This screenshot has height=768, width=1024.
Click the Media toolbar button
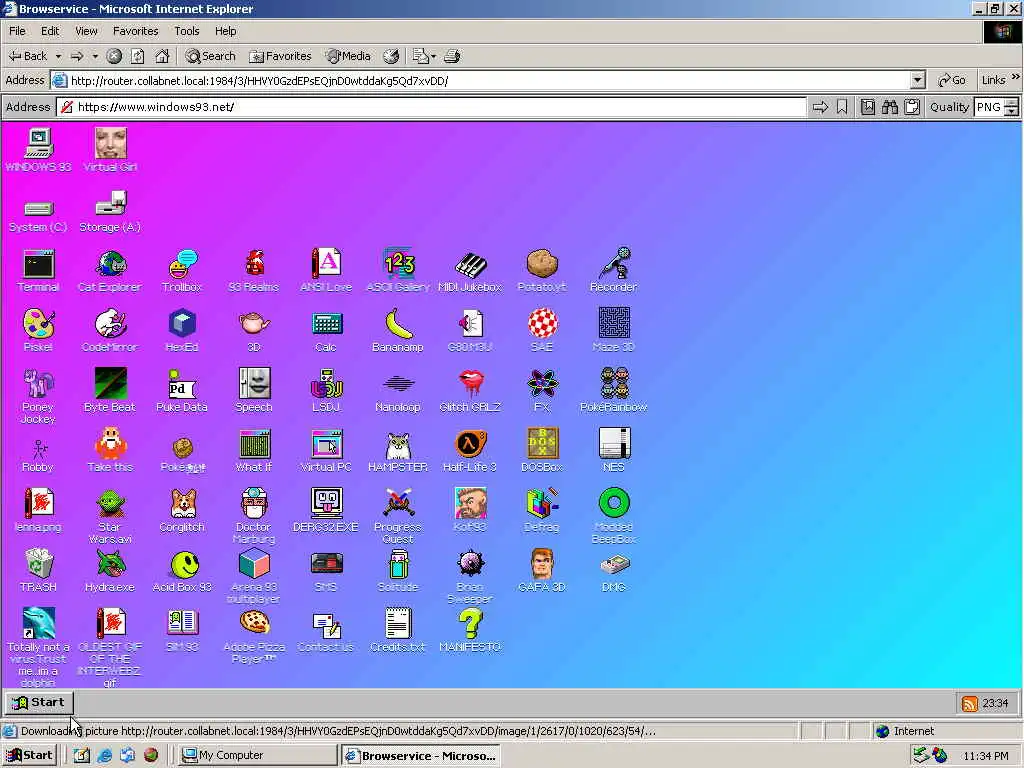pyautogui.click(x=349, y=56)
